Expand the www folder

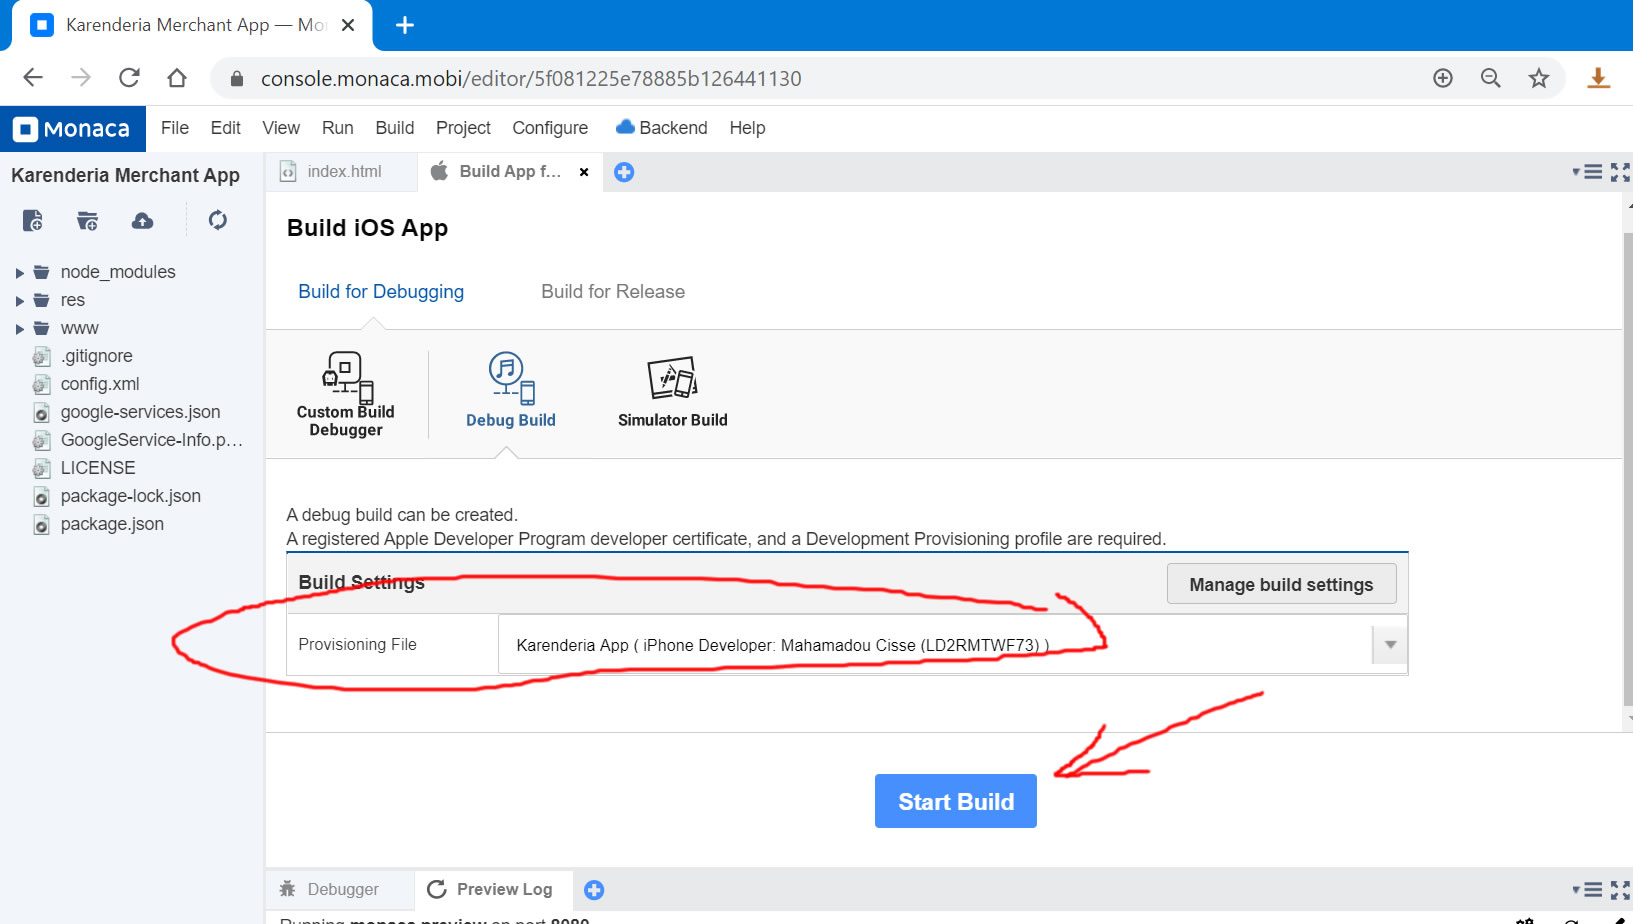(x=19, y=329)
